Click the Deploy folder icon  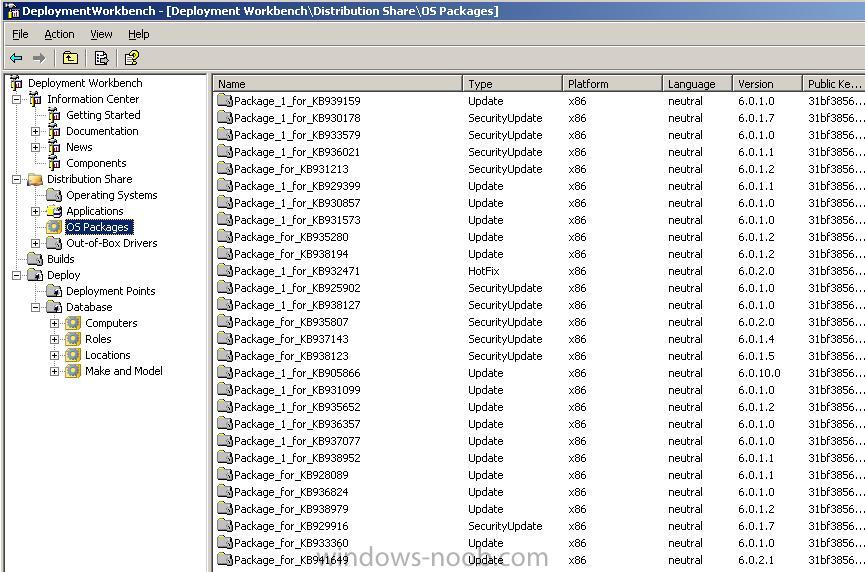pyautogui.click(x=35, y=275)
